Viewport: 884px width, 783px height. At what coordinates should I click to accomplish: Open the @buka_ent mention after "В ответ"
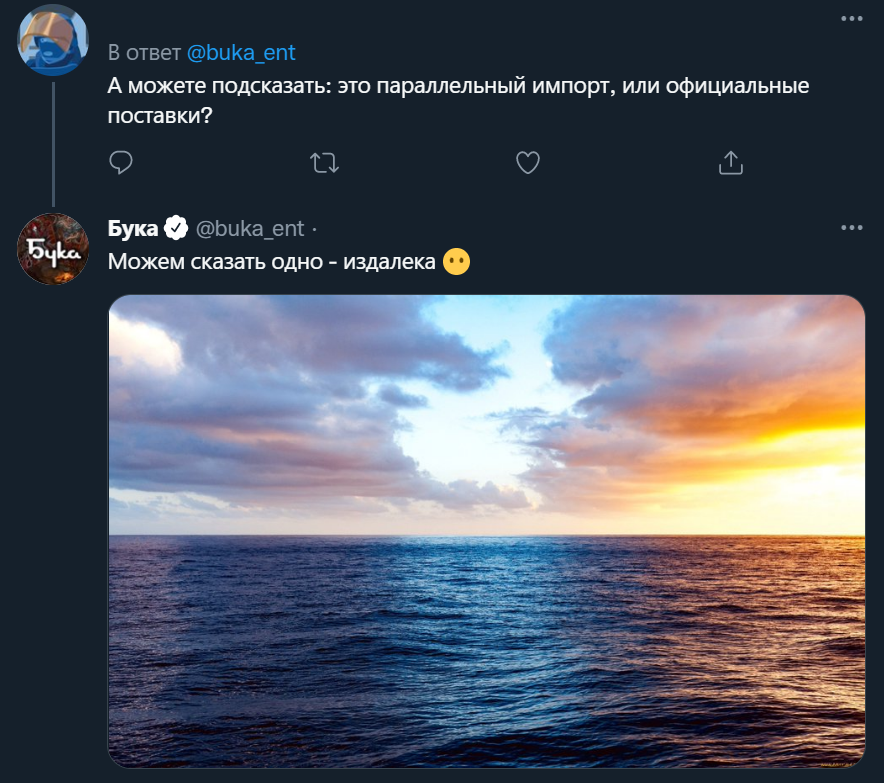tap(241, 53)
